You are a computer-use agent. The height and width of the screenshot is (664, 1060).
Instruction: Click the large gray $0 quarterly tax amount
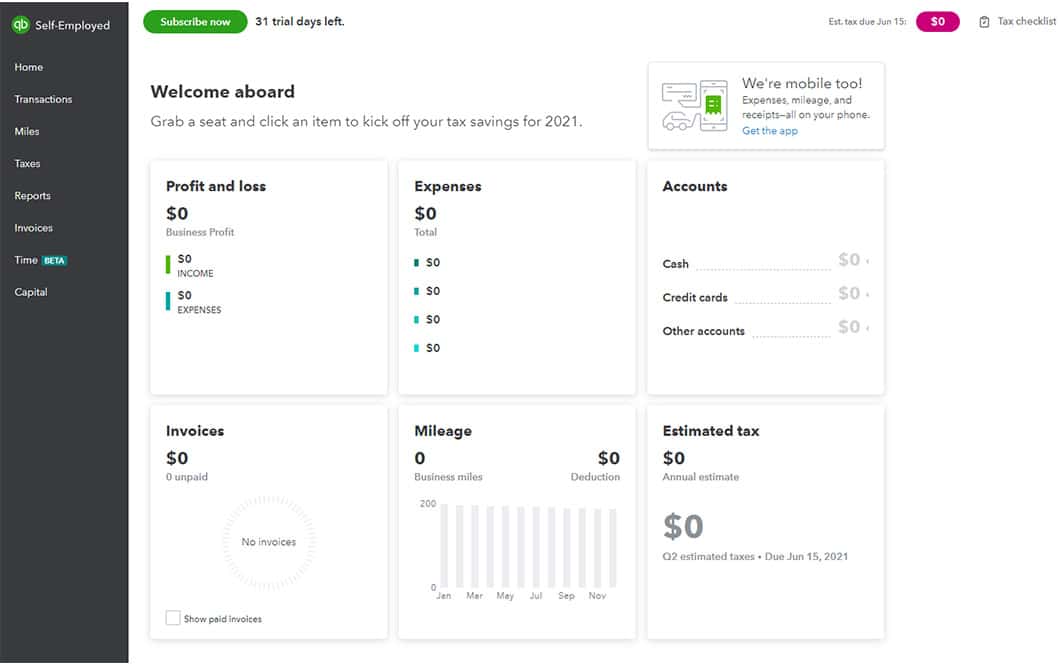tap(683, 526)
